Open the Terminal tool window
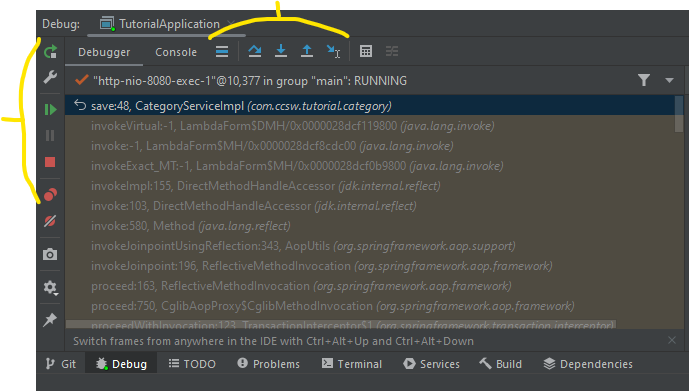Image resolution: width=689 pixels, height=391 pixels. pyautogui.click(x=352, y=364)
